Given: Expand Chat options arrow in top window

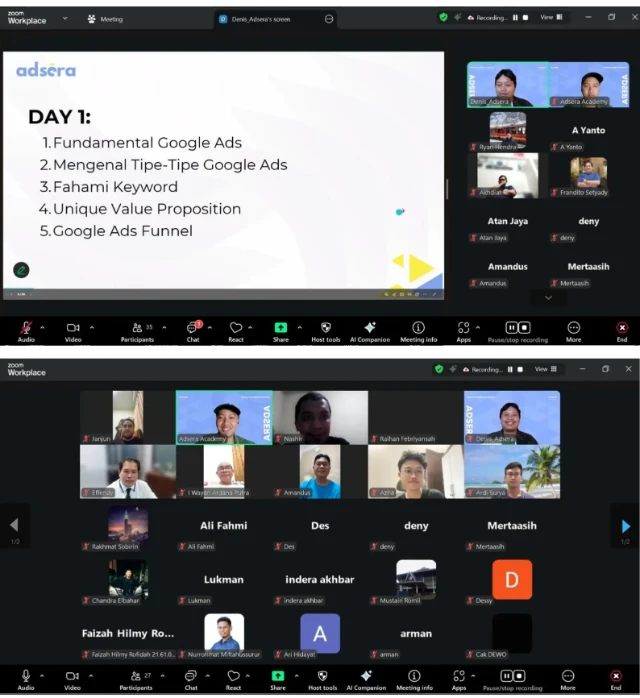Looking at the screenshot, I should tap(210, 327).
